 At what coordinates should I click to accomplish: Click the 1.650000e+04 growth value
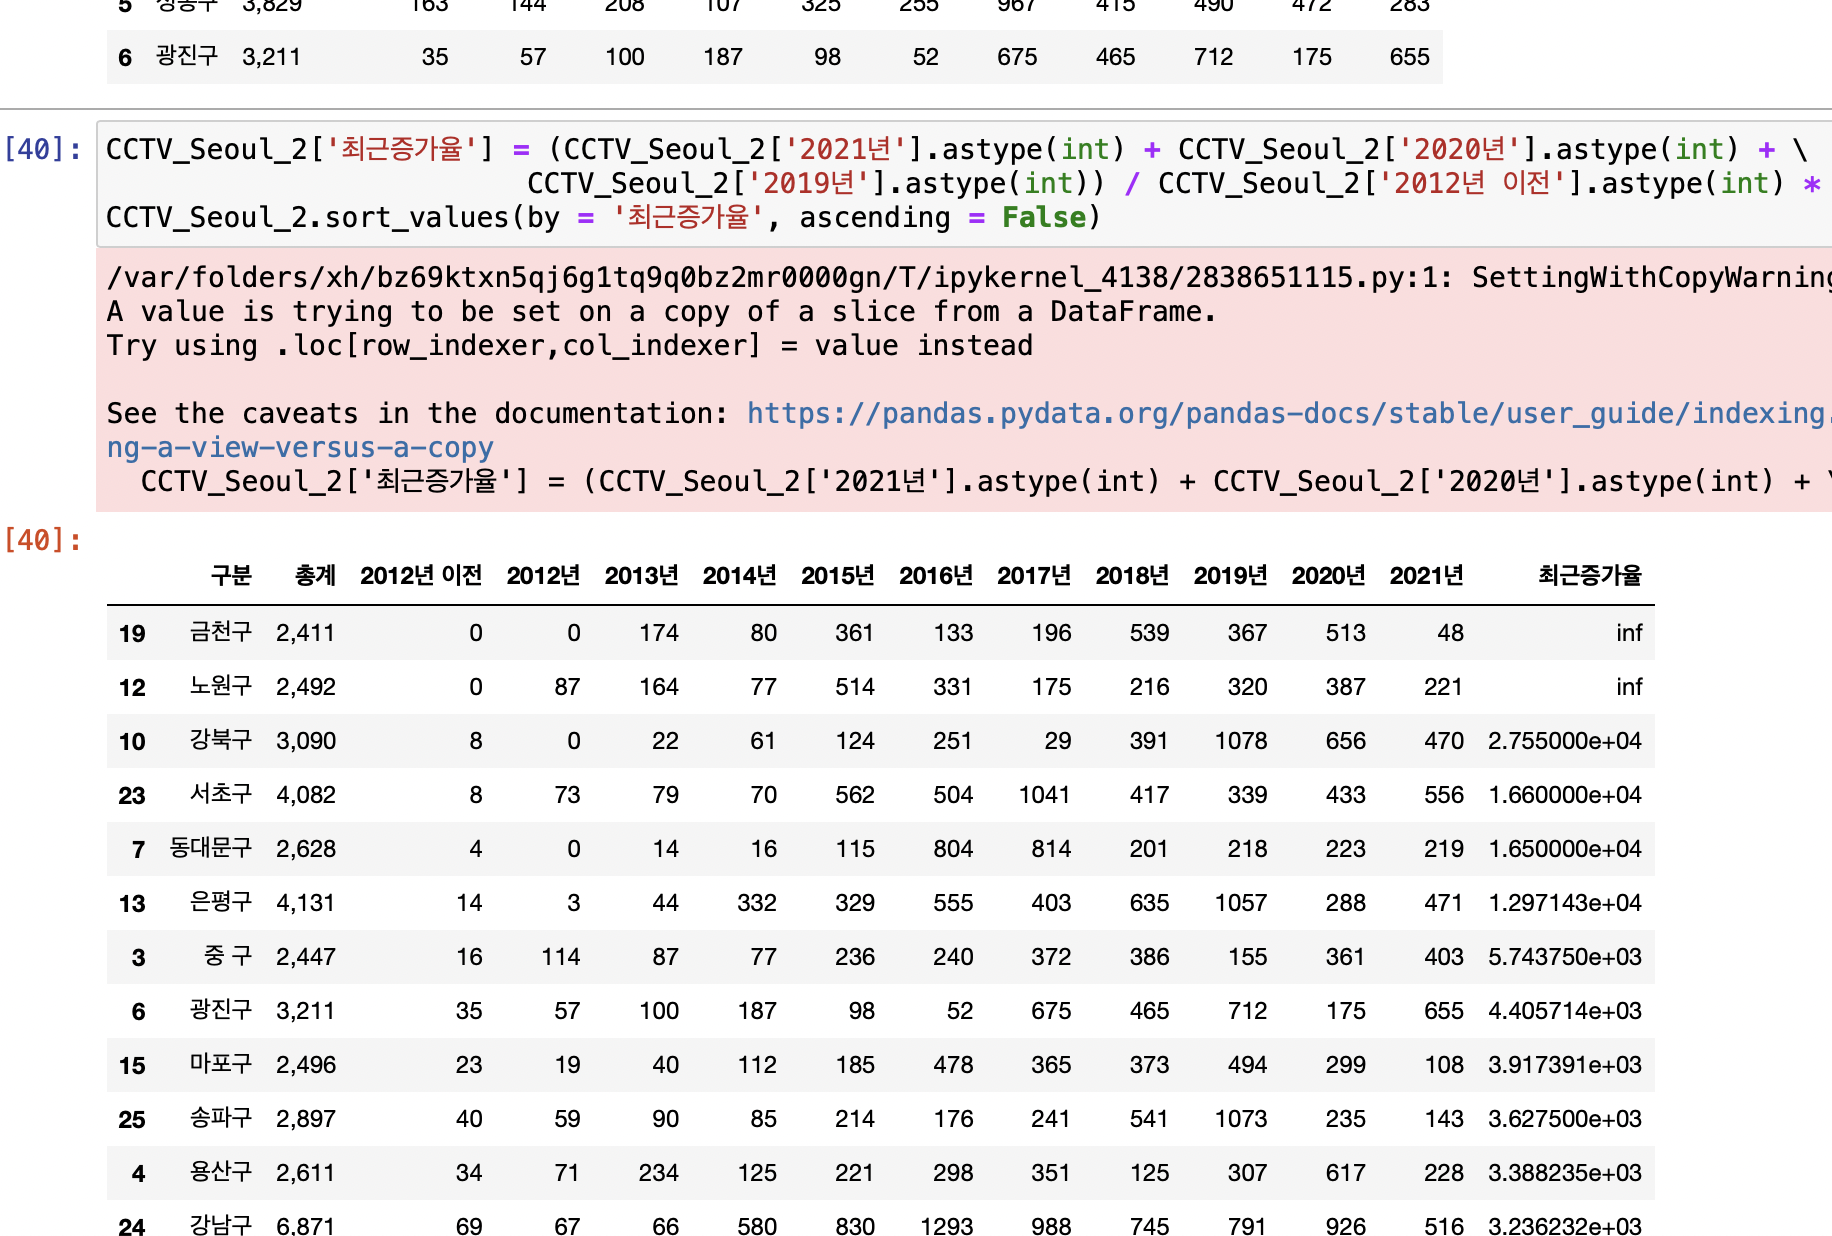tap(1565, 849)
